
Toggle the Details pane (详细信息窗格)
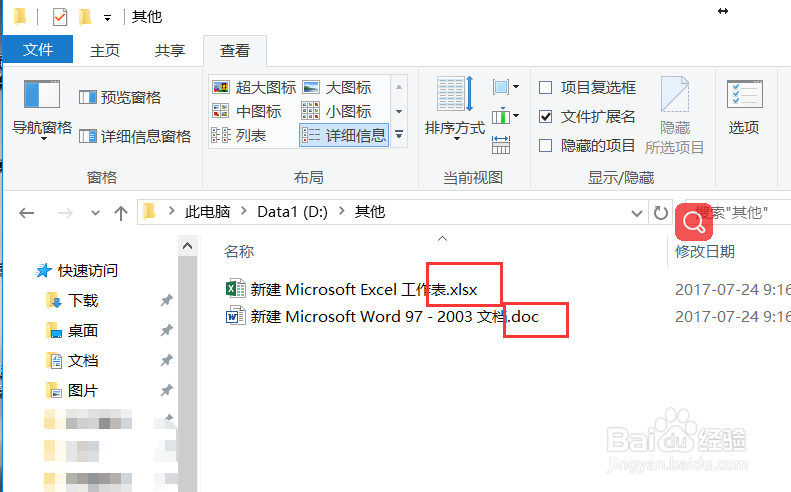click(135, 136)
